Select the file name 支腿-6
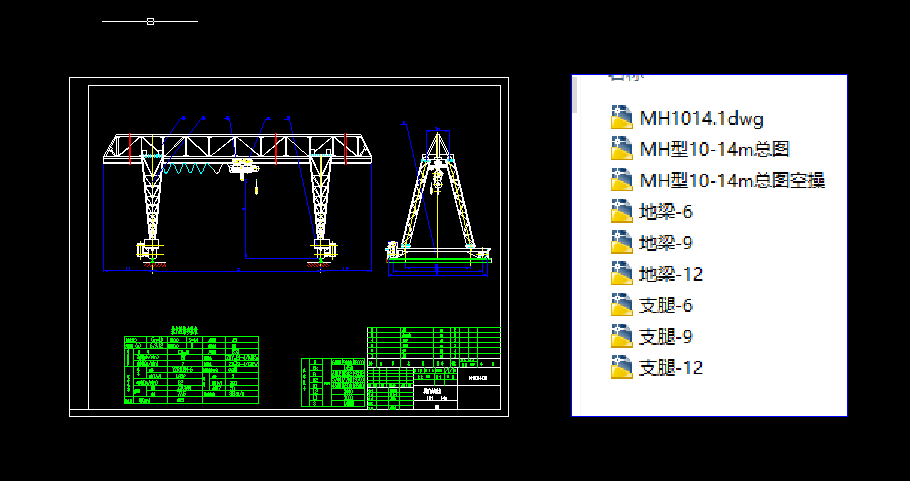Viewport: 910px width, 481px height. point(666,306)
